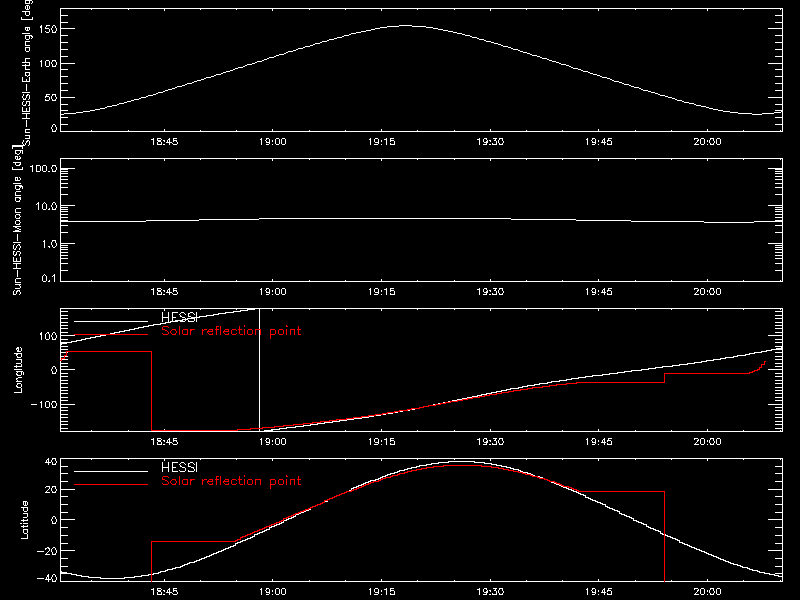The width and height of the screenshot is (800, 600).
Task: Click 19:30 time label under Earth angle plot
Action: 490,142
